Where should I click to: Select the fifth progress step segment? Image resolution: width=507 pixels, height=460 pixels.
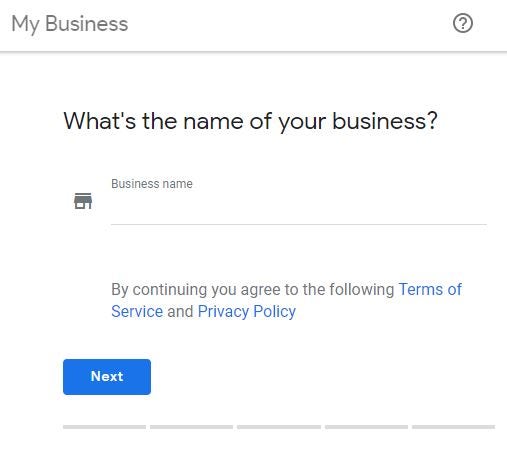(x=453, y=427)
